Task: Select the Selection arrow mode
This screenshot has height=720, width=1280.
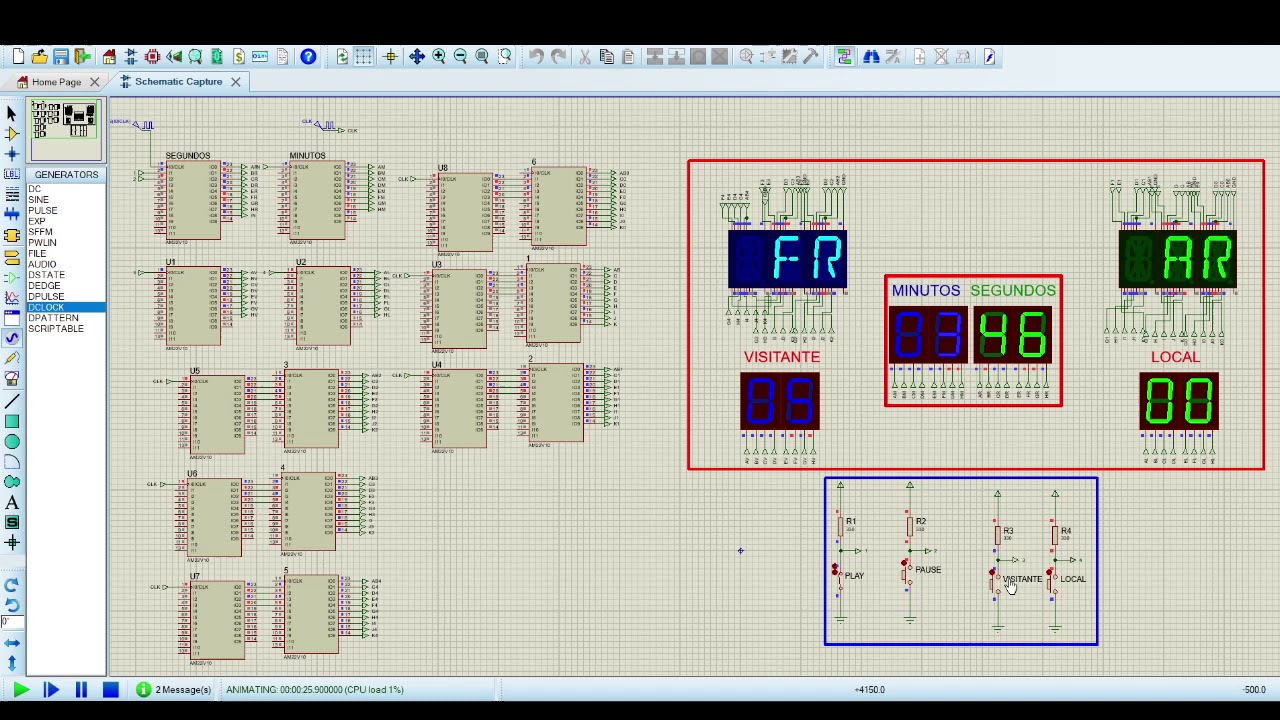Action: click(12, 113)
